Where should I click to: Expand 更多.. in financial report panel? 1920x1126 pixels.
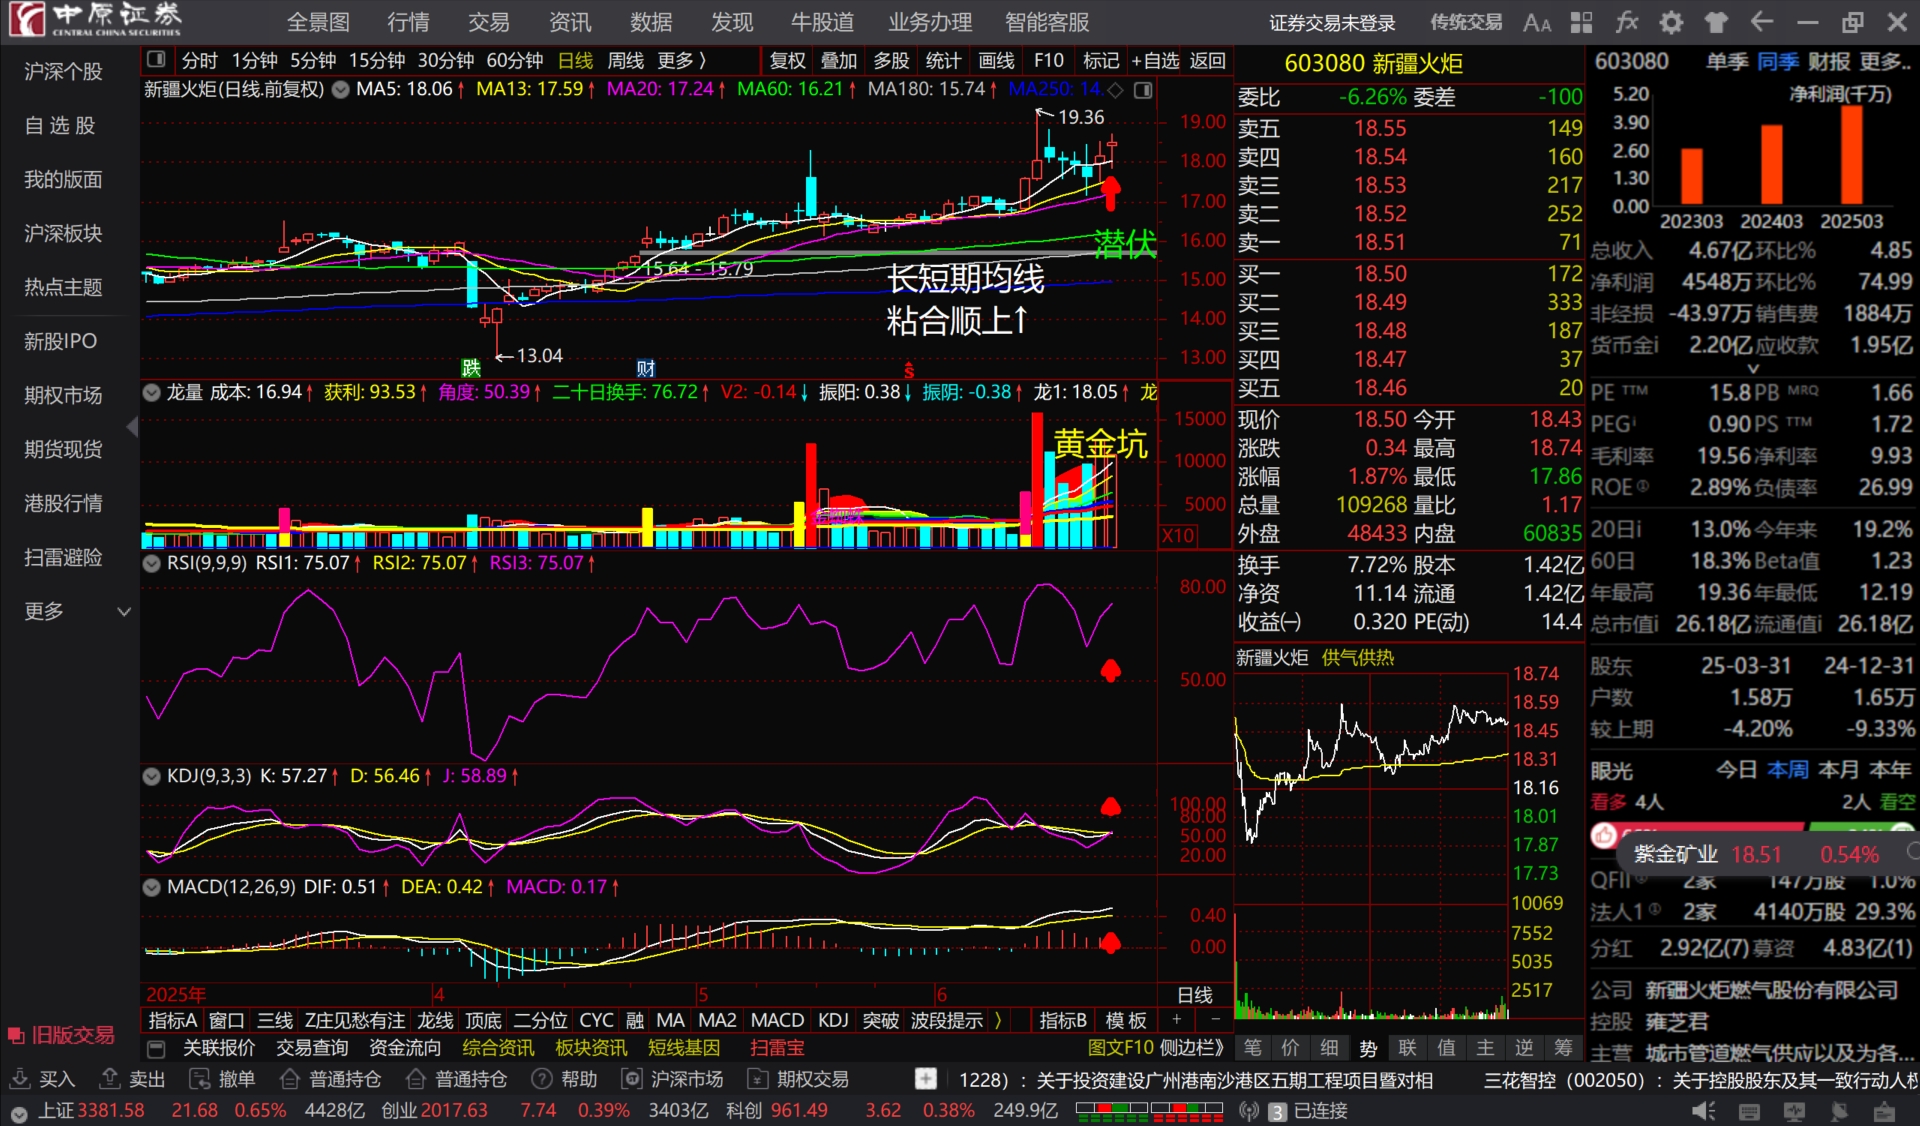click(x=1885, y=61)
